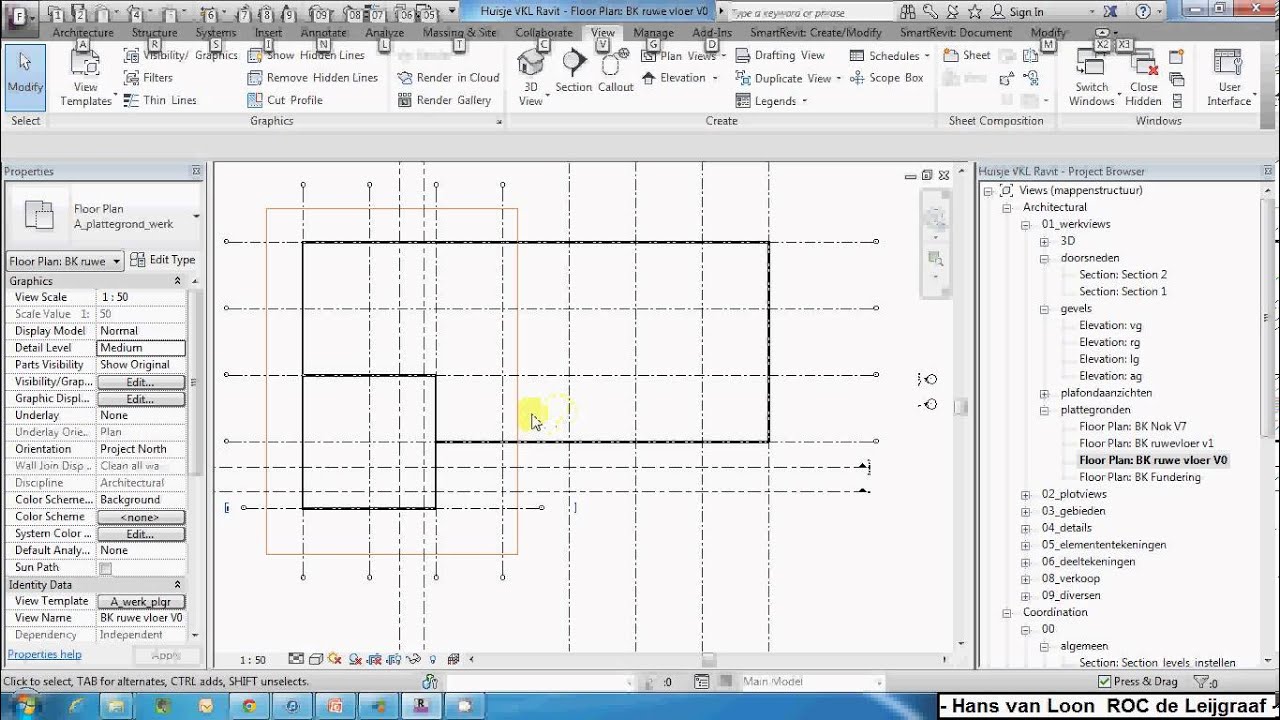Open the Render Gallery
This screenshot has width=1280, height=720.
pos(444,100)
